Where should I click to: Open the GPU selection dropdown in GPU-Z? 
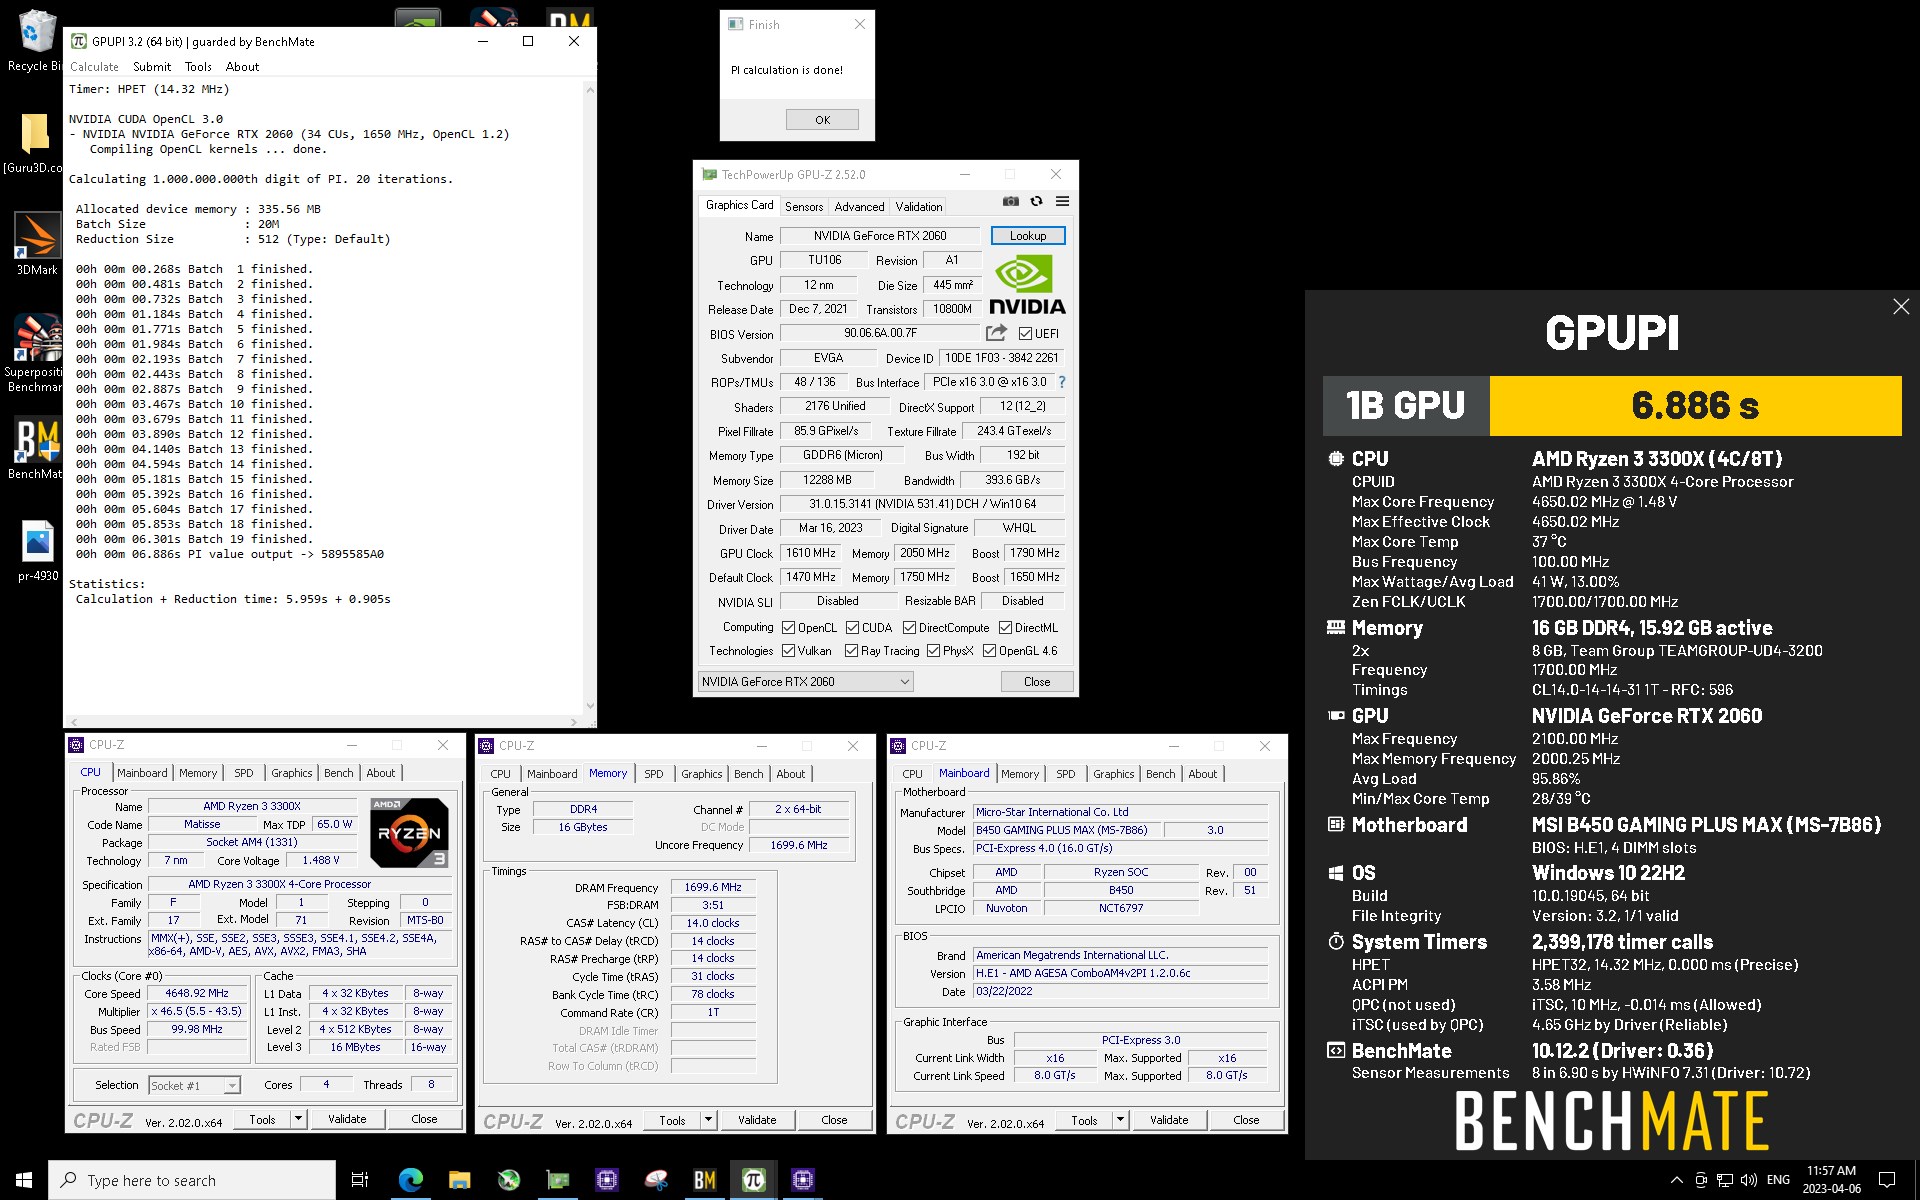coord(805,682)
